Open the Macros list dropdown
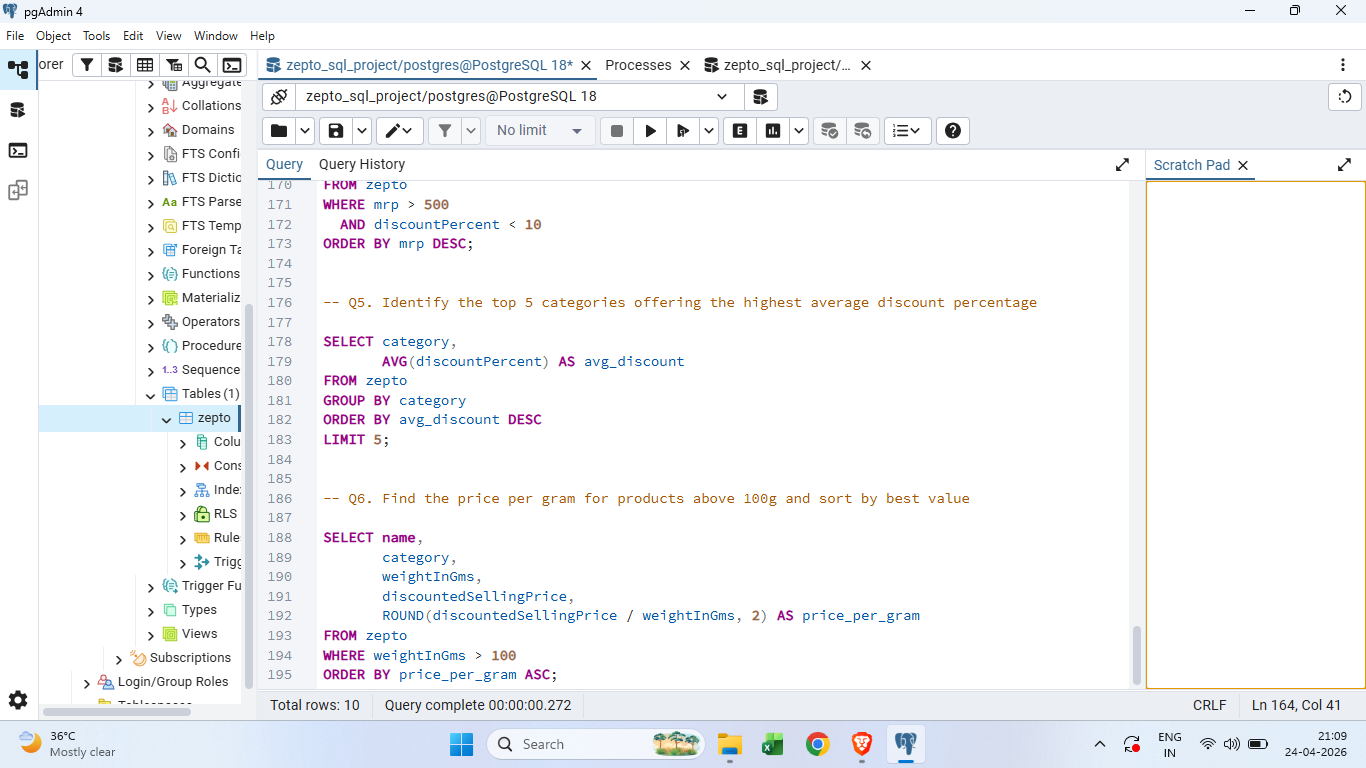 [x=908, y=130]
